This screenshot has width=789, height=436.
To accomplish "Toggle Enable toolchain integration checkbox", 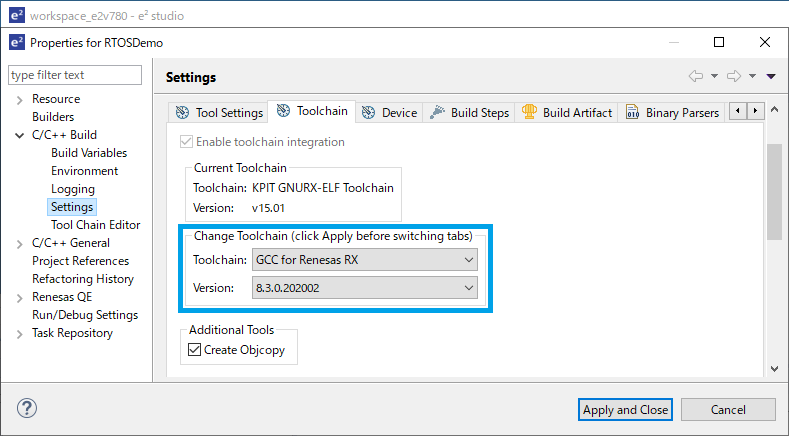I will tap(186, 141).
